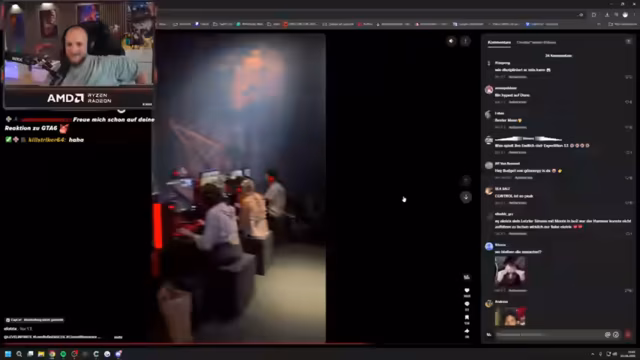The height and width of the screenshot is (360, 640).
Task: Mention a user with @ icon
Action: [607, 335]
